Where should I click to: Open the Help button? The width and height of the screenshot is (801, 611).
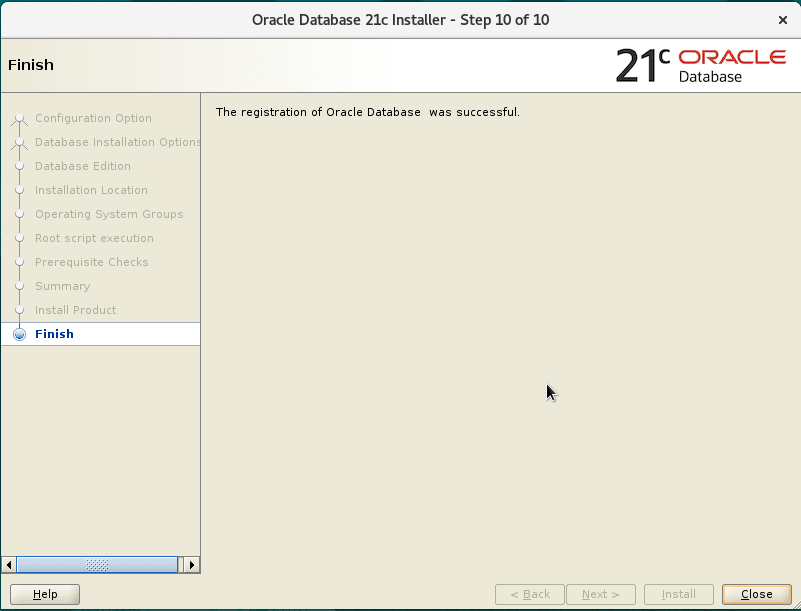[x=45, y=594]
